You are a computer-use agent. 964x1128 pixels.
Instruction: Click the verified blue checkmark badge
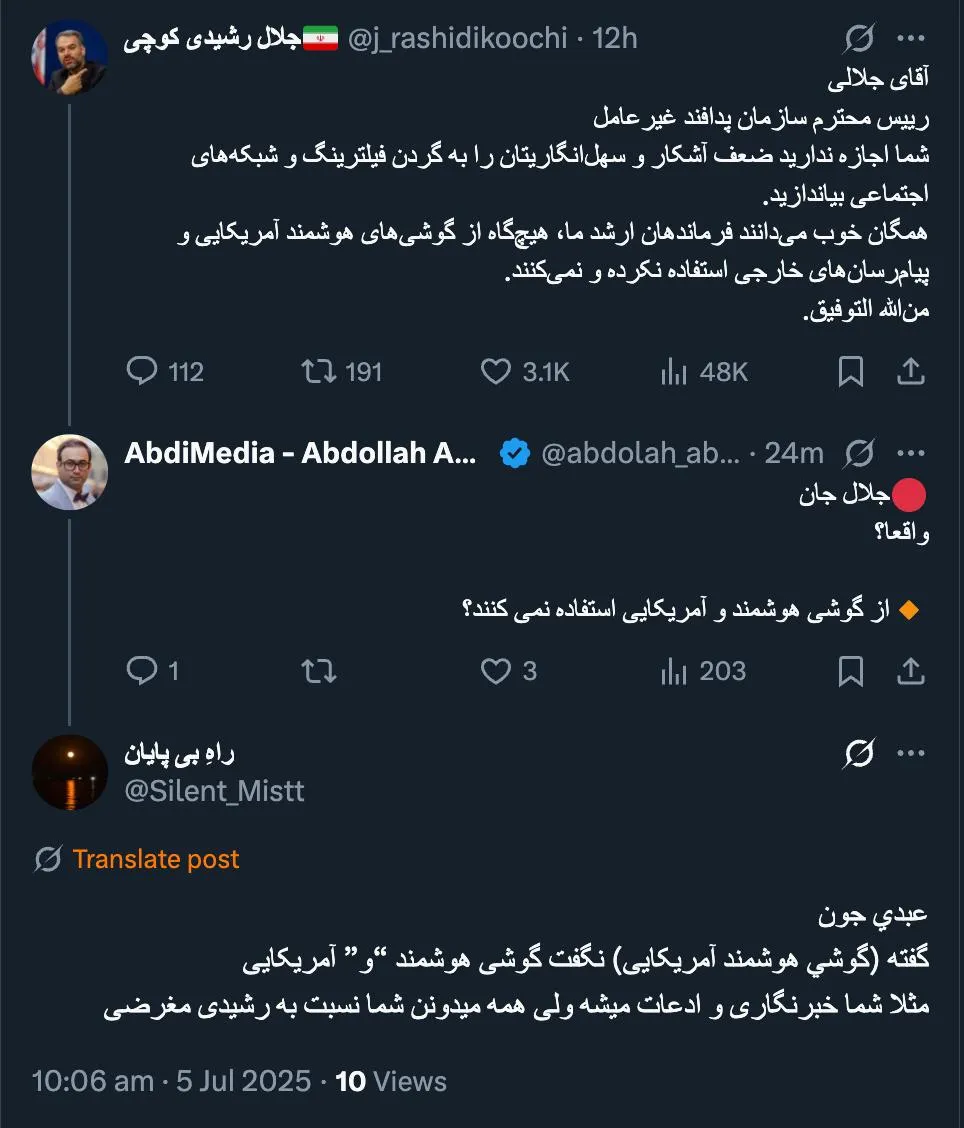(x=513, y=452)
